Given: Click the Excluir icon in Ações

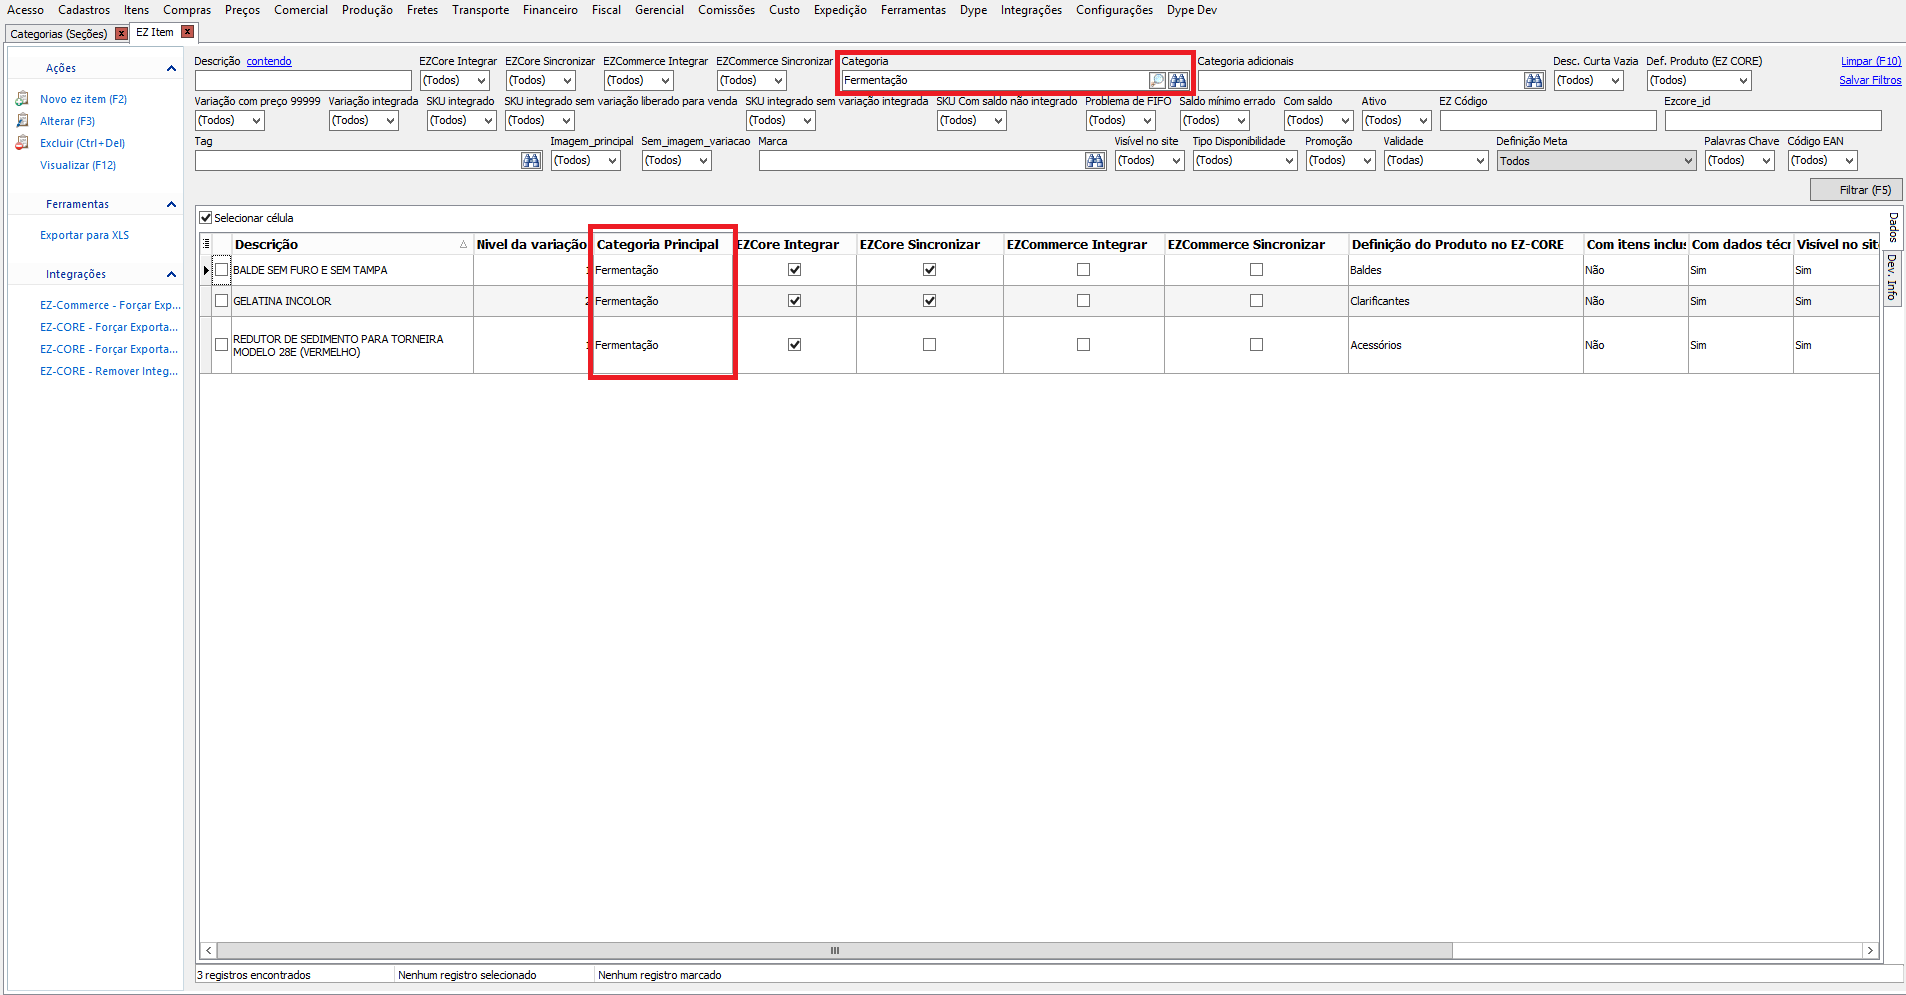Looking at the screenshot, I should click(x=22, y=143).
